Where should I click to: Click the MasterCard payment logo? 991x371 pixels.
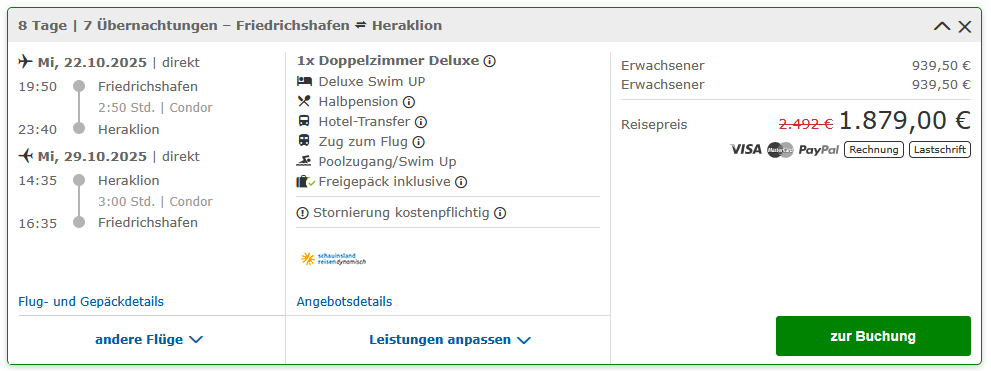click(x=780, y=150)
